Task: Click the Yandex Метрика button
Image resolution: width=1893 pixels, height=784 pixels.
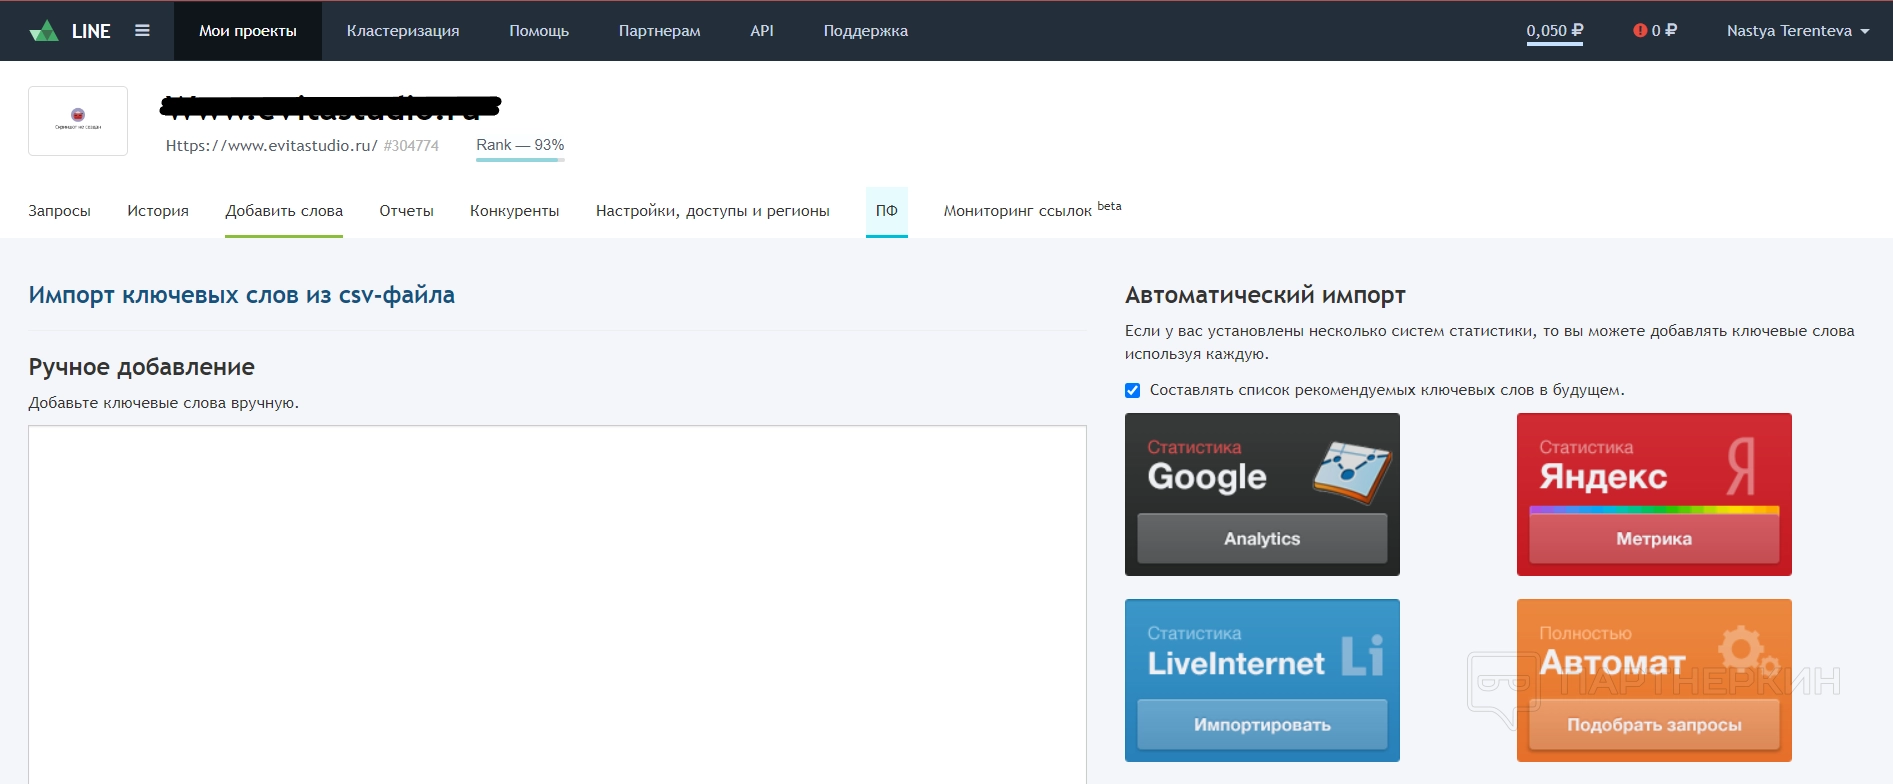Action: point(1654,539)
